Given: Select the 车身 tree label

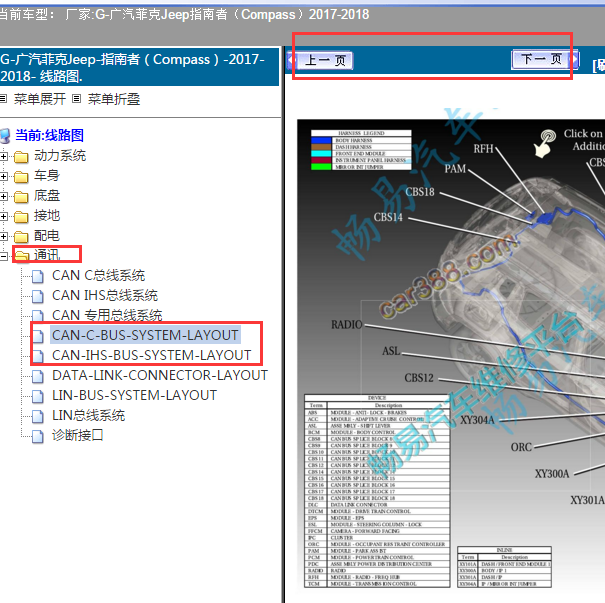Looking at the screenshot, I should pyautogui.click(x=47, y=176).
